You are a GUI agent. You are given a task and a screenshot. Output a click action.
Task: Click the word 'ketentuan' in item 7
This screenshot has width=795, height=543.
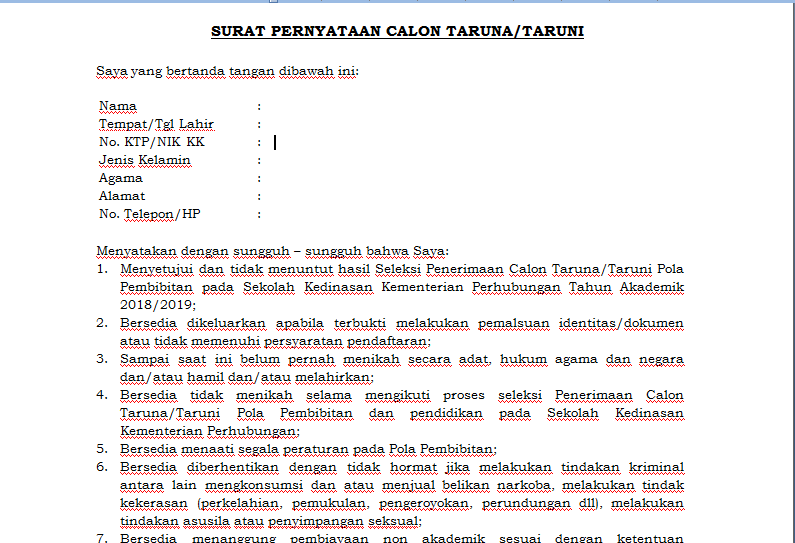[x=650, y=538]
